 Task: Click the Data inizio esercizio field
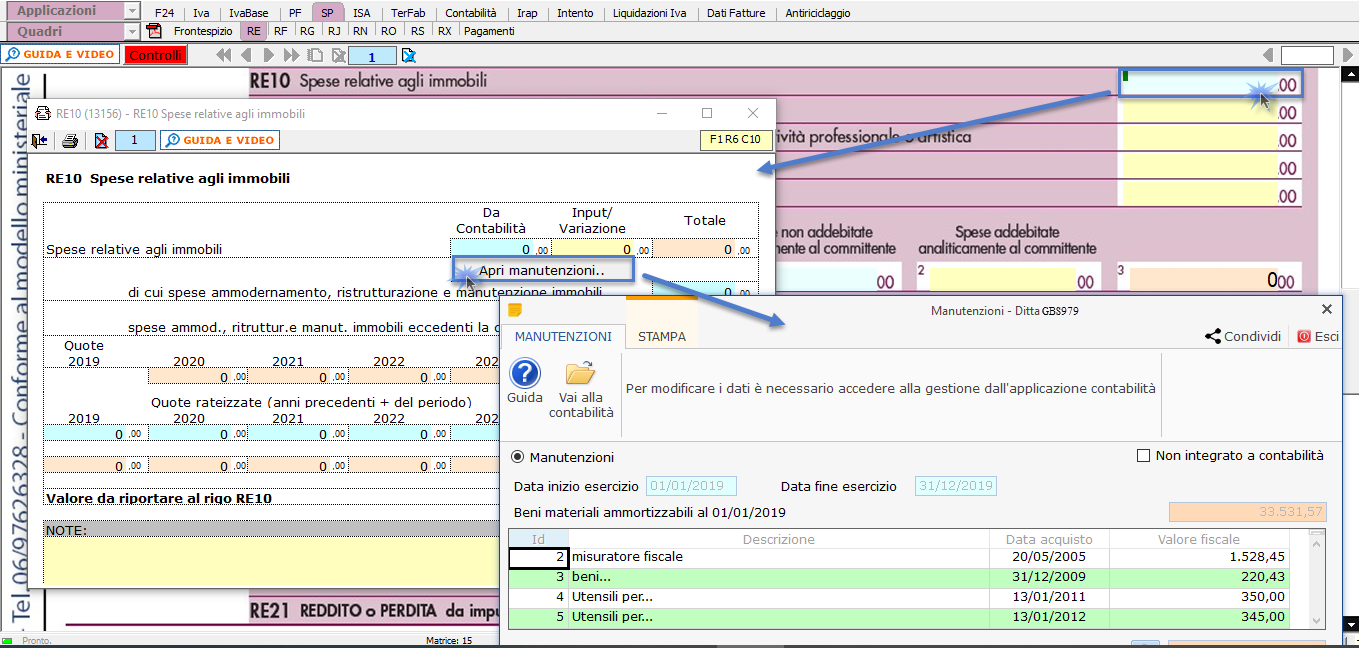[691, 486]
